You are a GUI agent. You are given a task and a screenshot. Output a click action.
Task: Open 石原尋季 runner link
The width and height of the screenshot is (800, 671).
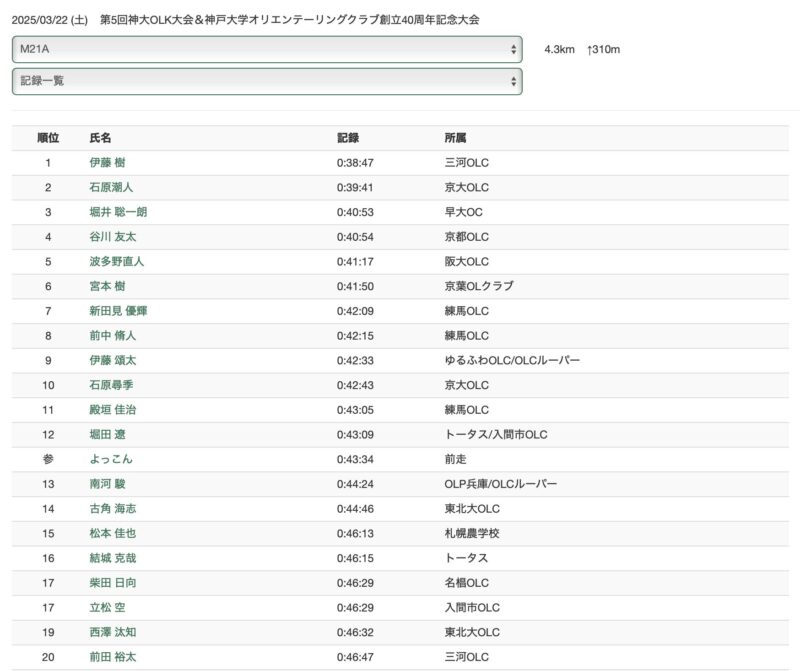click(x=111, y=385)
